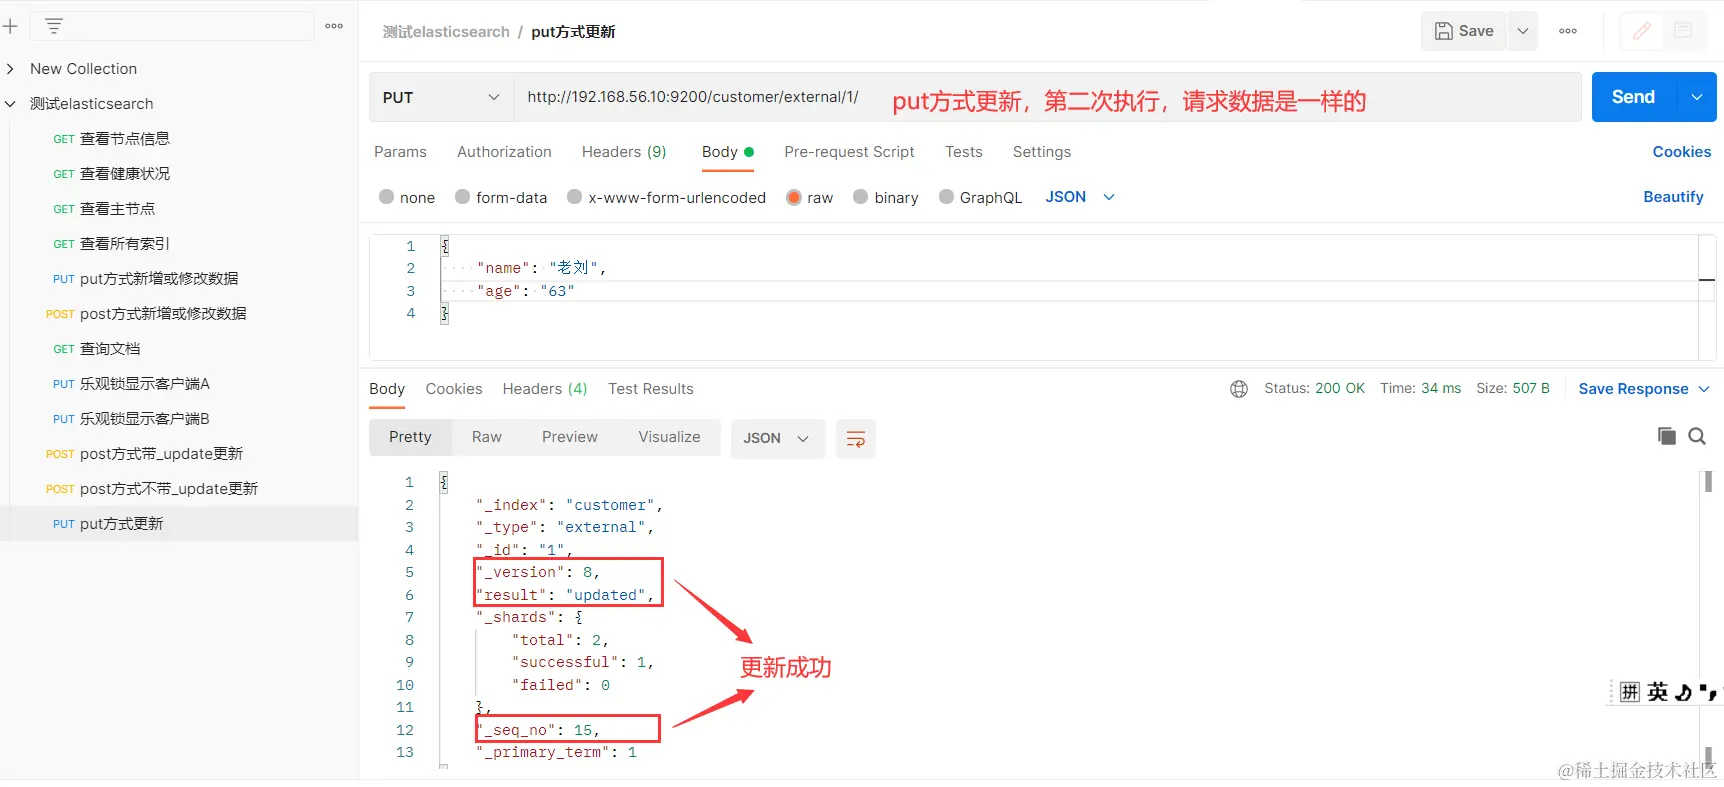The width and height of the screenshot is (1724, 787).
Task: Open the post方式新增或修改数据 request
Action: [x=163, y=314]
